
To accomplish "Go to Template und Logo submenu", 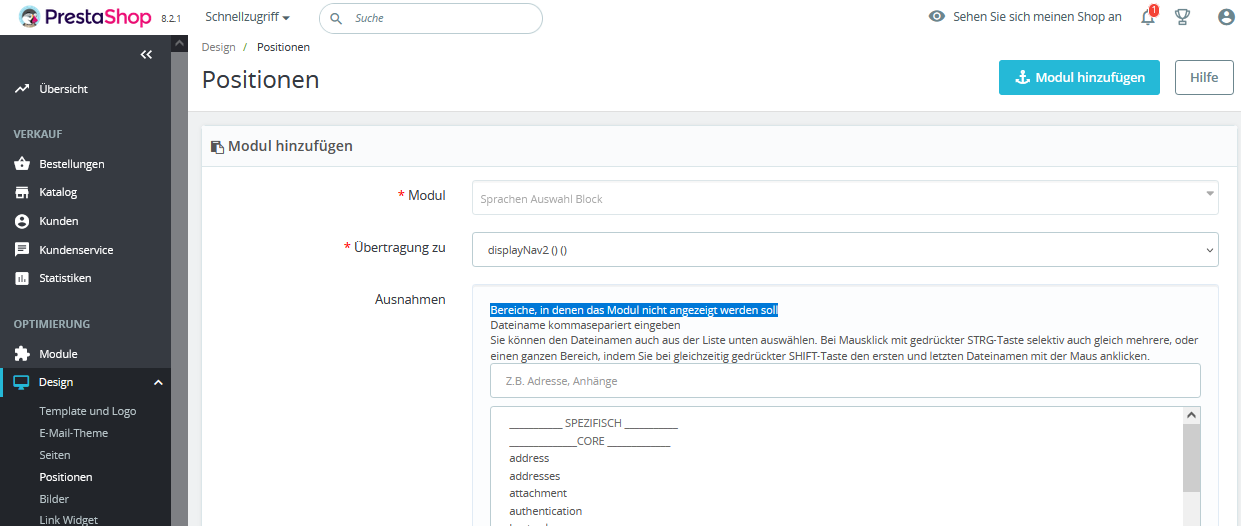I will click(87, 411).
